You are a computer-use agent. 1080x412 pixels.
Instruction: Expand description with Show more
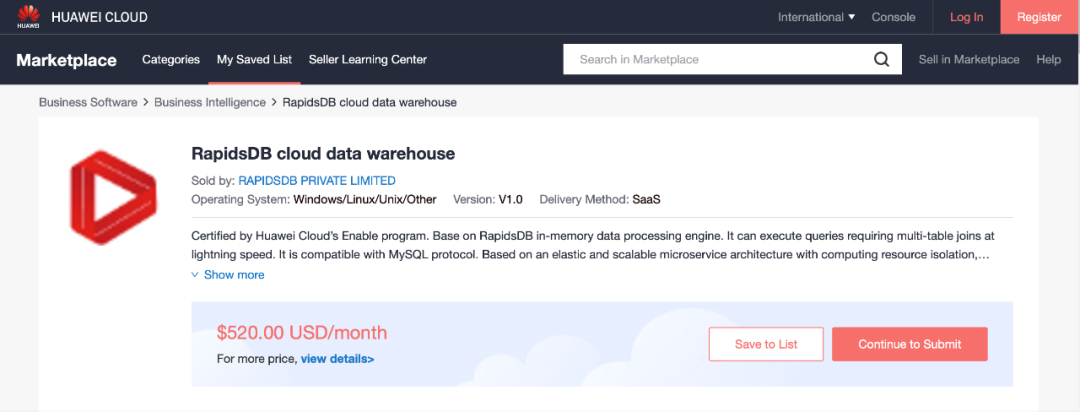[228, 274]
